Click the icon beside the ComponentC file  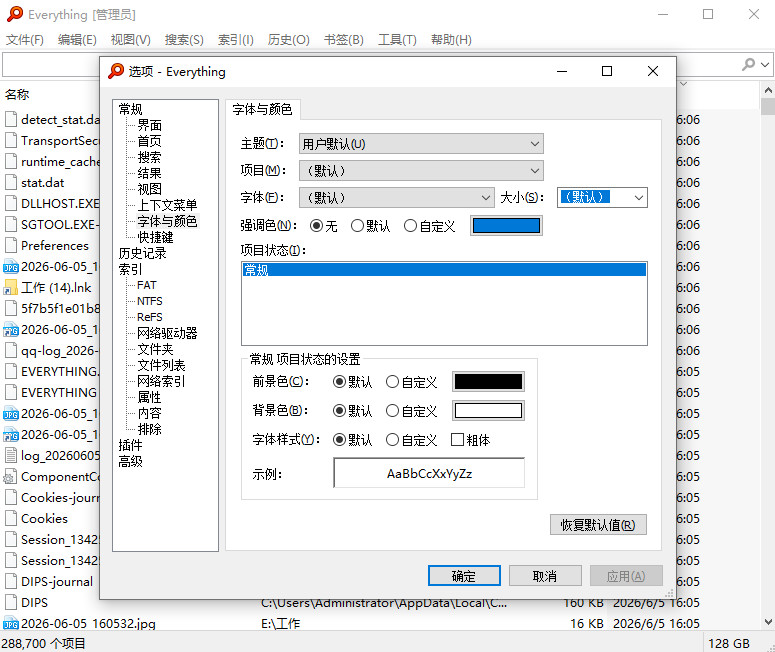(10, 477)
